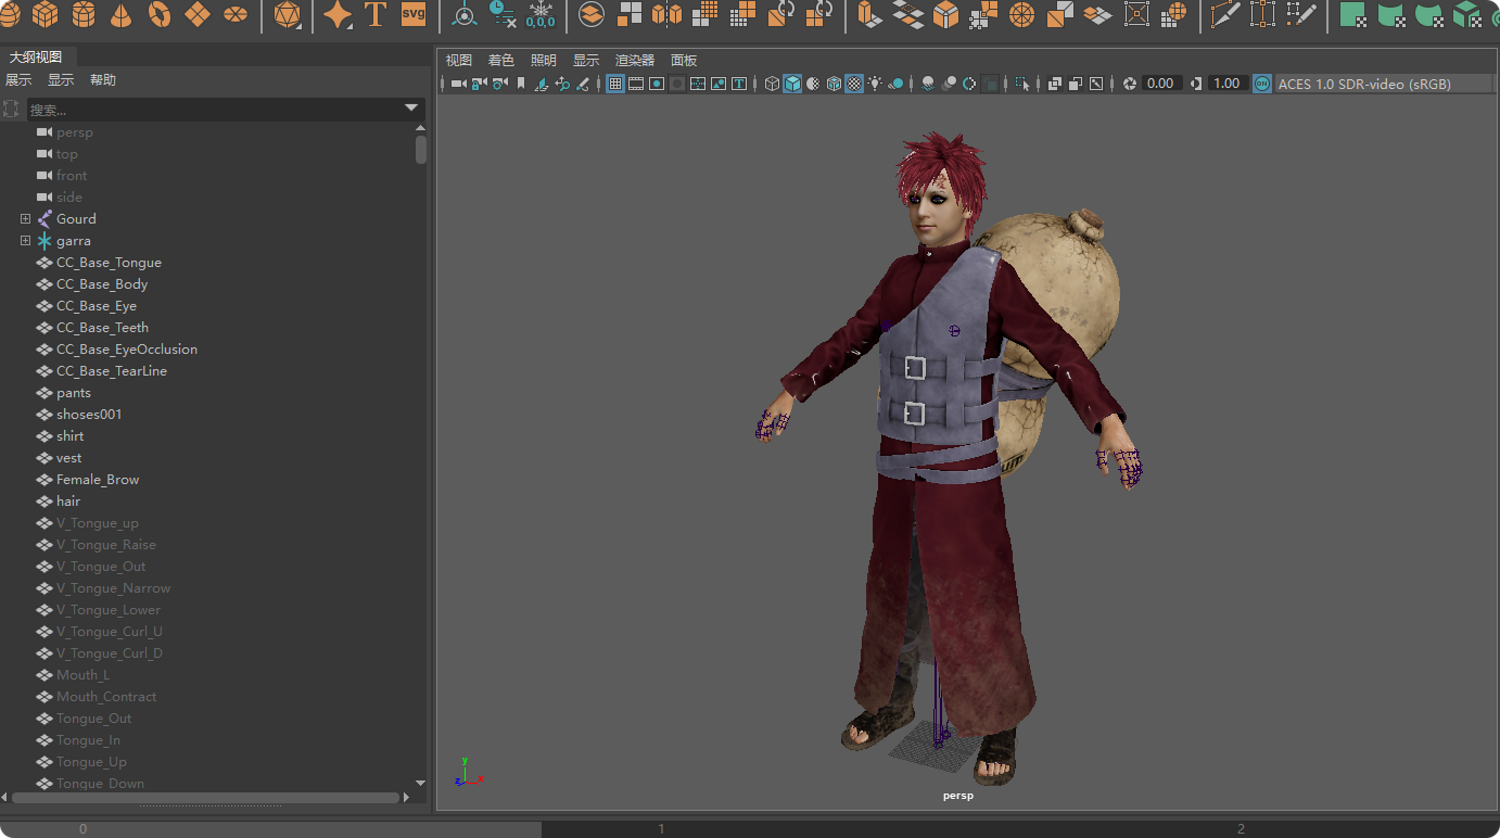This screenshot has width=1500, height=838.
Task: Click the super shape star icon
Action: [x=338, y=15]
